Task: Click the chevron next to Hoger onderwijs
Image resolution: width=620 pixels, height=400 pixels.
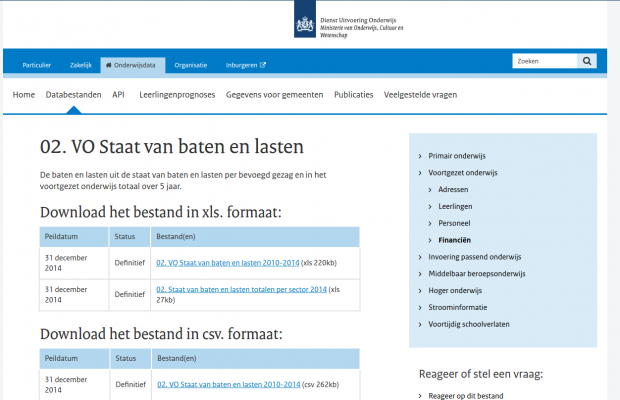Action: (420, 291)
